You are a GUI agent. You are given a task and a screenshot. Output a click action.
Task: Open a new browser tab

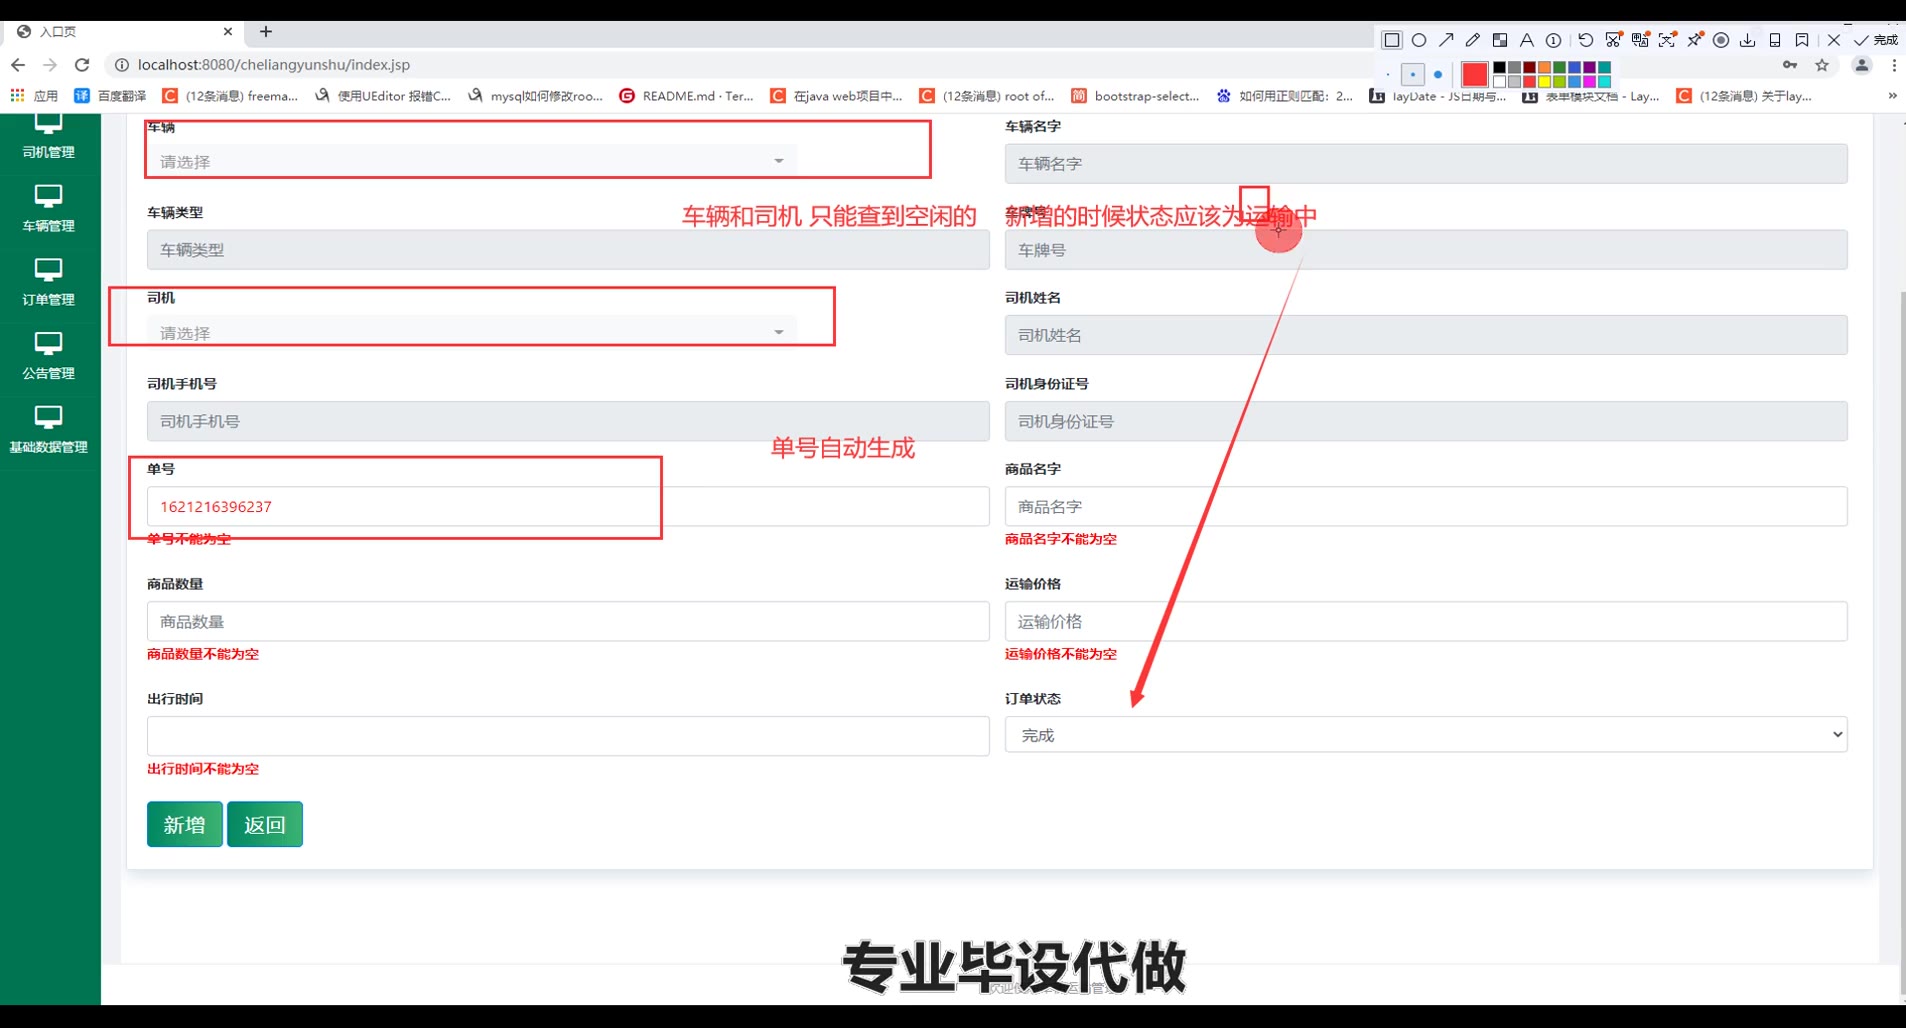tap(266, 32)
